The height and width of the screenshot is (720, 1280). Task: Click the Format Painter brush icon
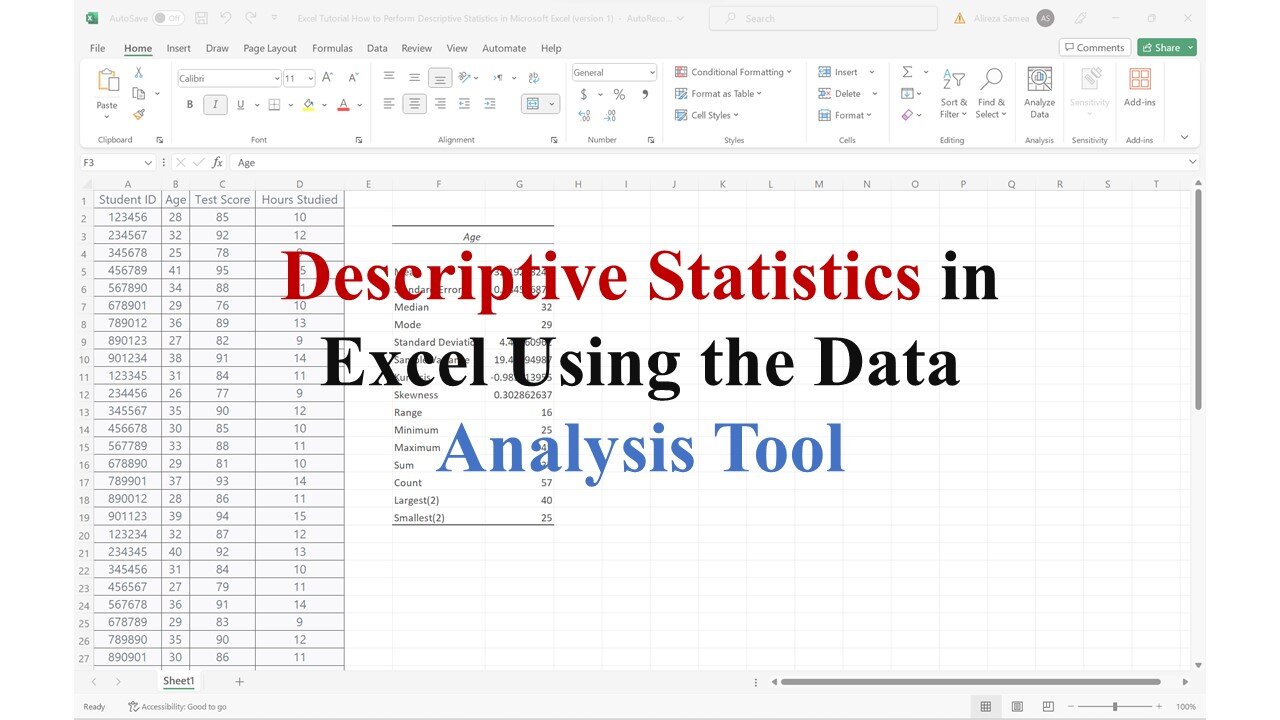pyautogui.click(x=138, y=114)
